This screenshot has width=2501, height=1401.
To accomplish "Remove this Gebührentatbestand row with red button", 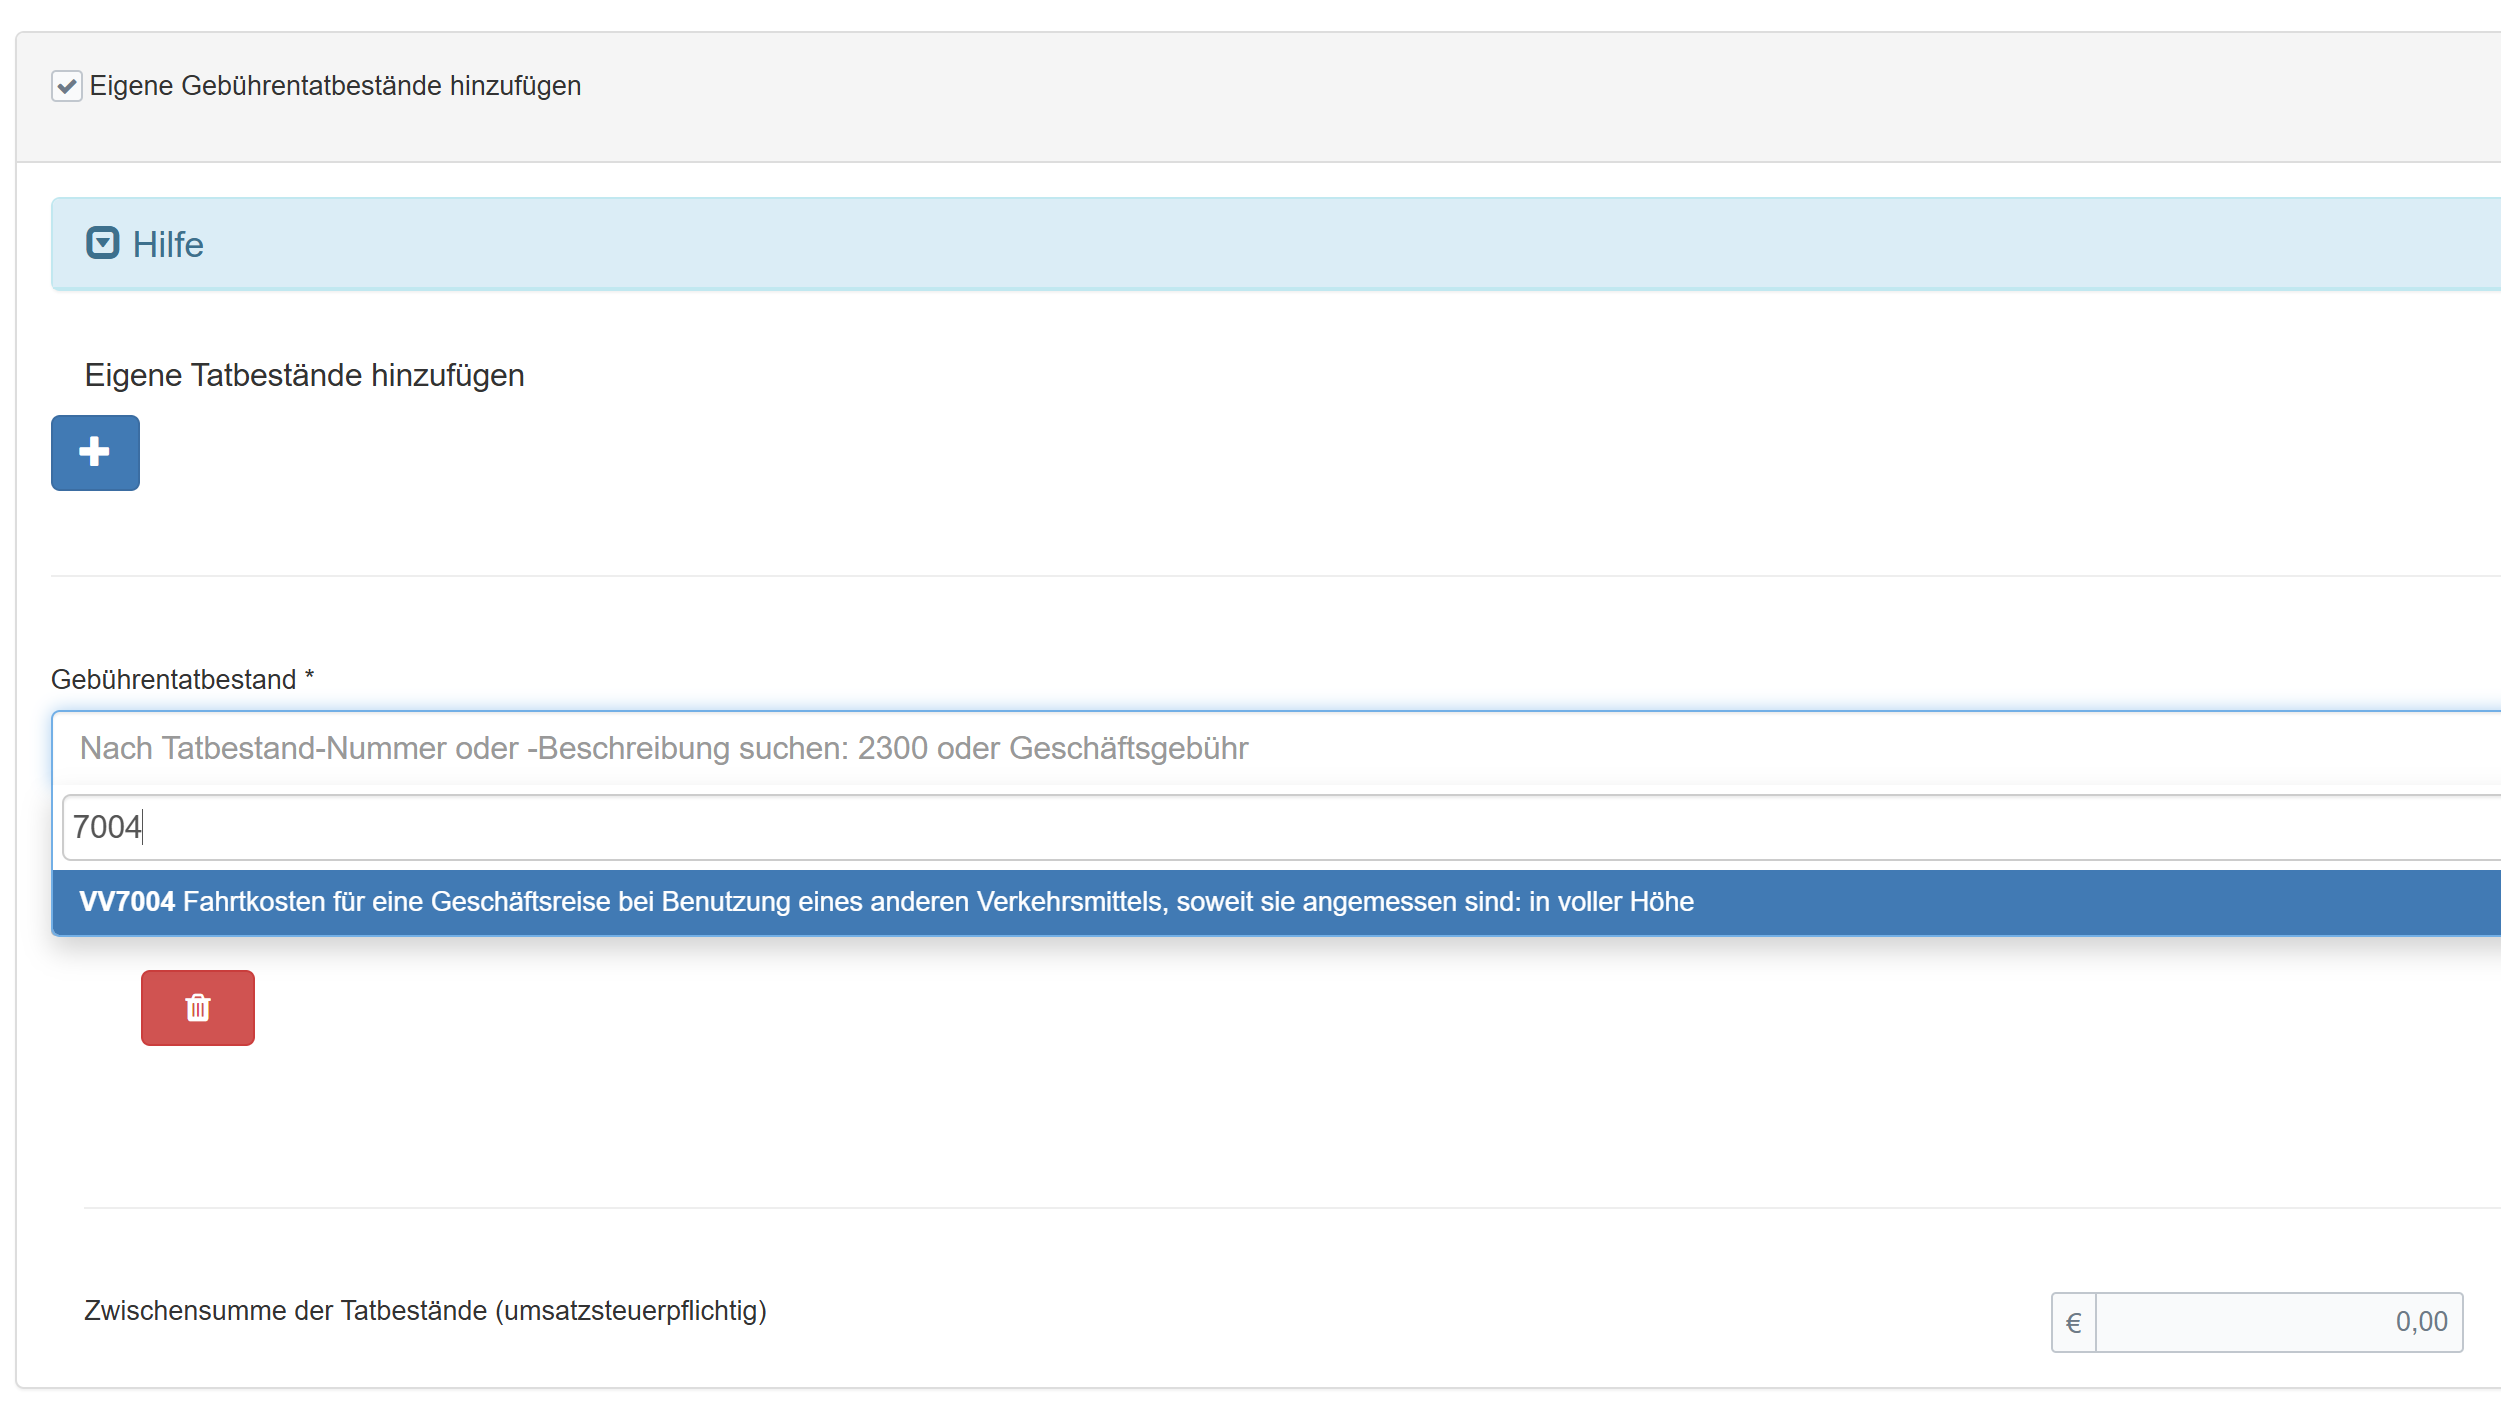I will 198,1008.
